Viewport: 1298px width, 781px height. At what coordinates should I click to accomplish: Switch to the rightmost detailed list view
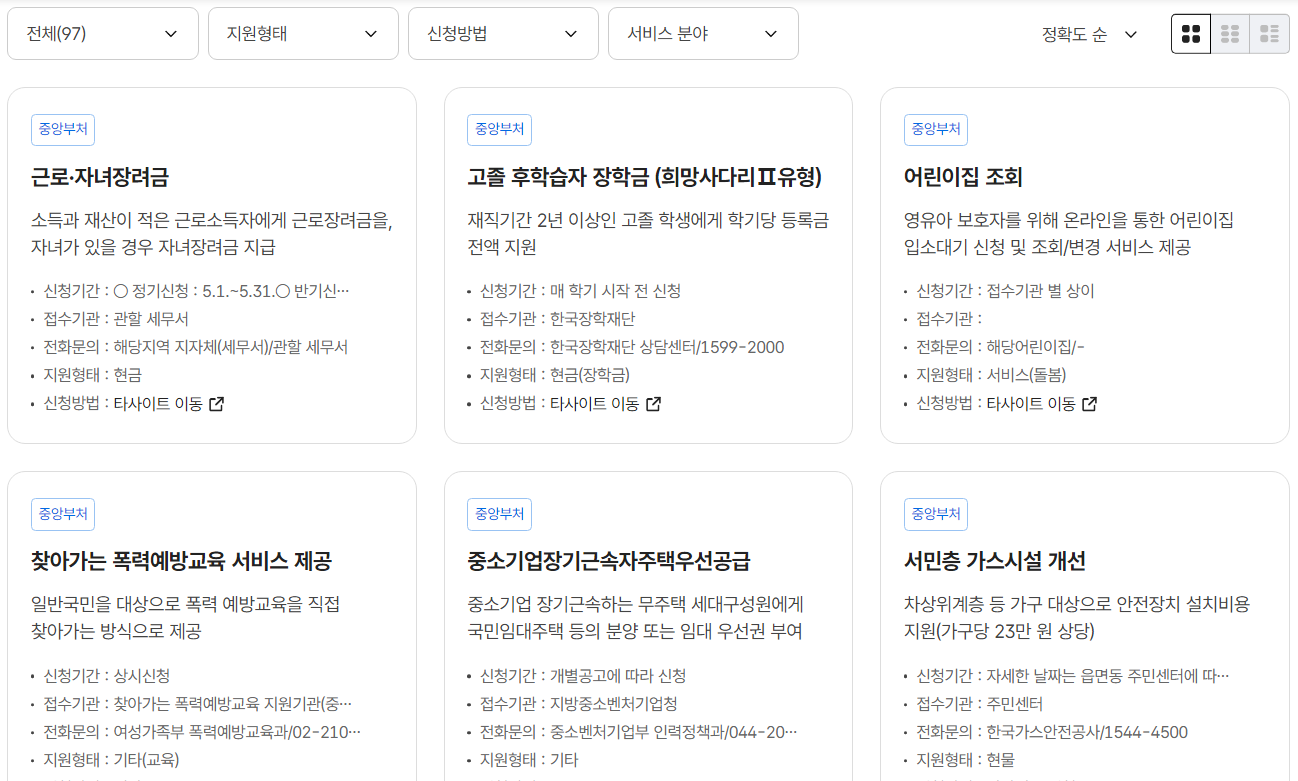1270,34
